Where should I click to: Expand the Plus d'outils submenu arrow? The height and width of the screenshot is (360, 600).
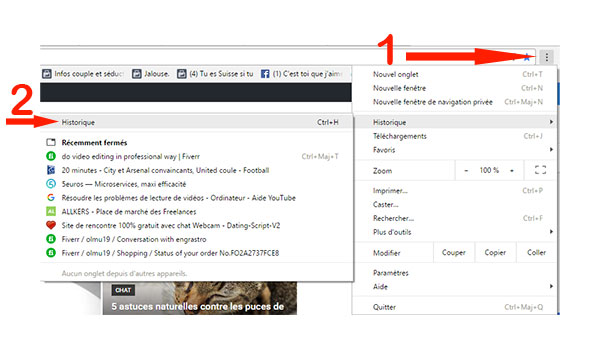[x=551, y=232]
